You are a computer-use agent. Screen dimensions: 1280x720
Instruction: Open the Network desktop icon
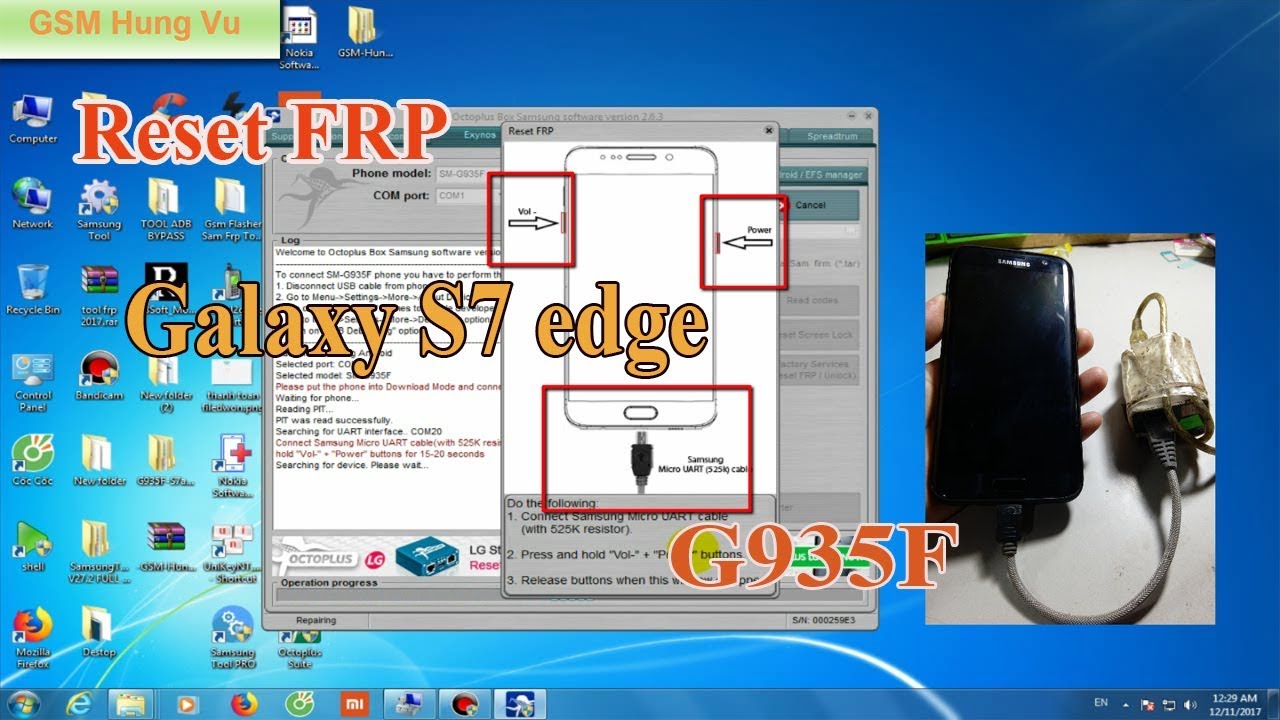pos(33,204)
